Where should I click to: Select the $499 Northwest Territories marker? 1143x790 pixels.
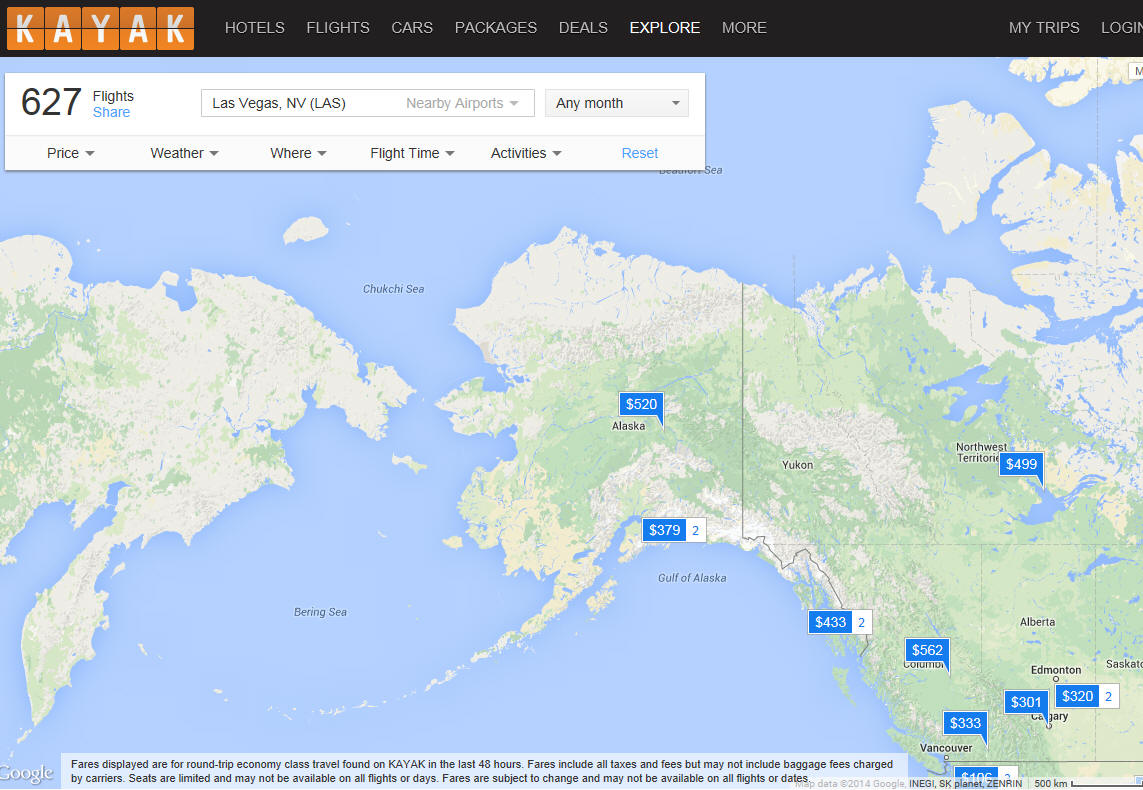click(x=1021, y=464)
